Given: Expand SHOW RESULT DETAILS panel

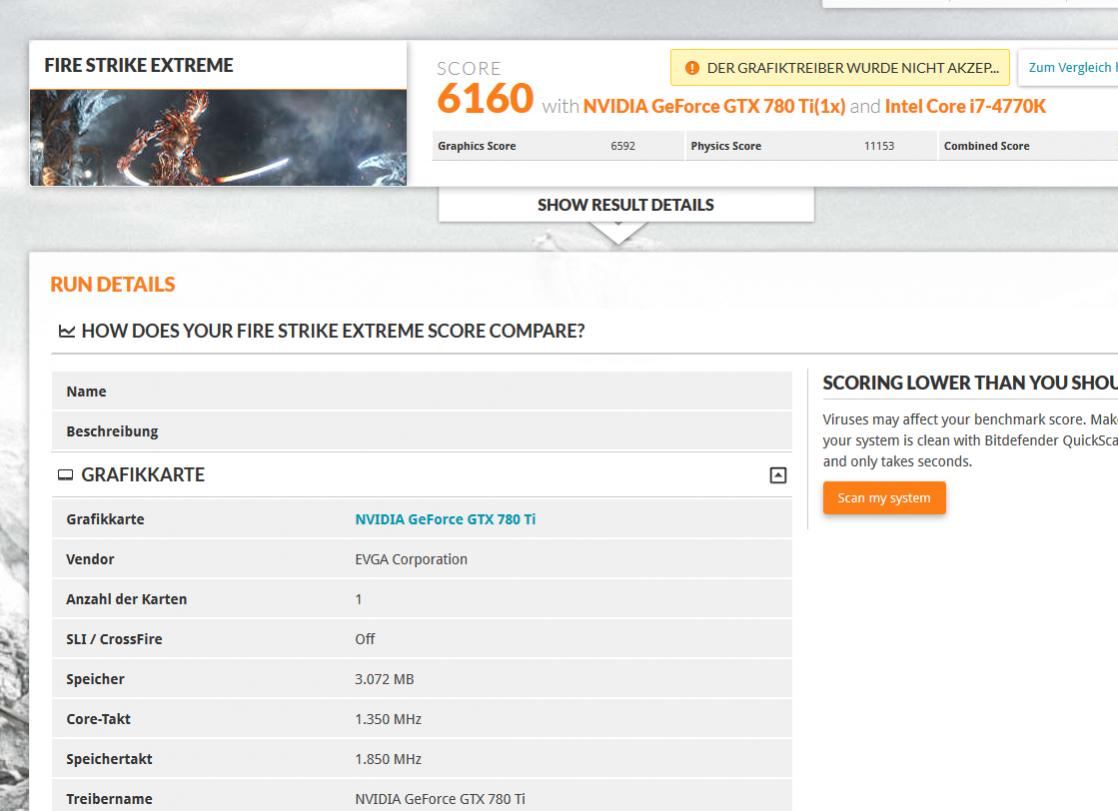Looking at the screenshot, I should [x=625, y=205].
